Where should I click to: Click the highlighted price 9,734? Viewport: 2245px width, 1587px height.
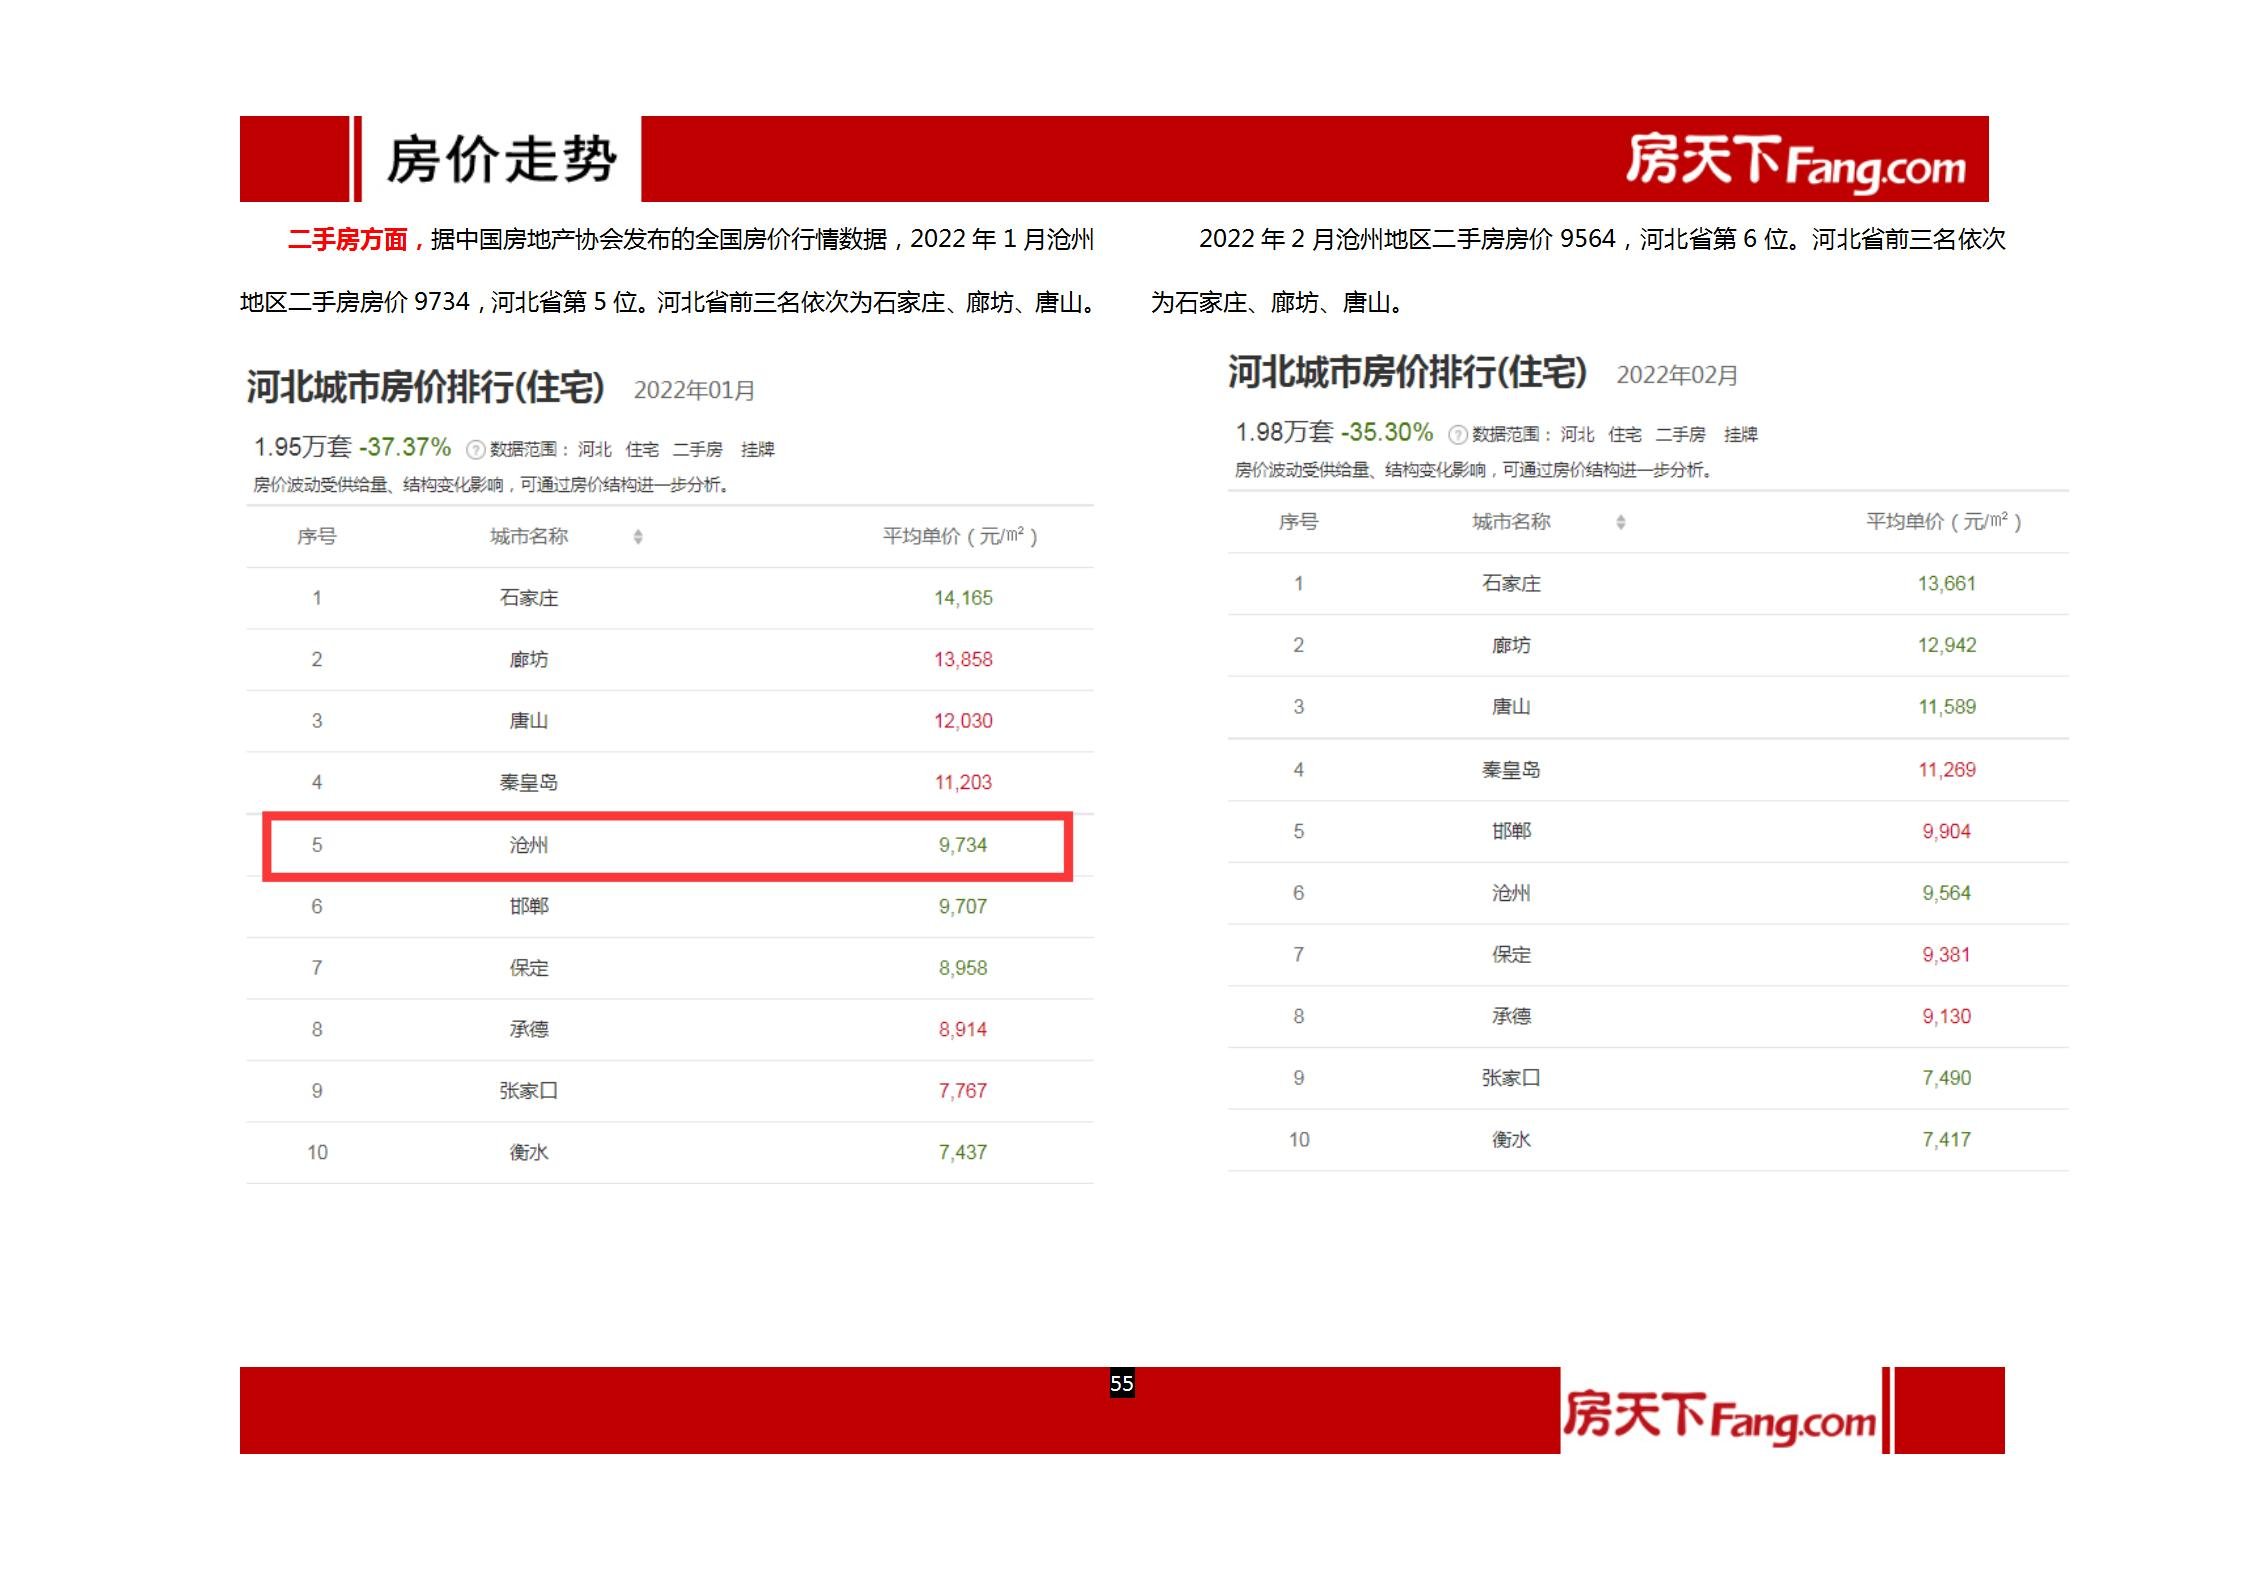pyautogui.click(x=963, y=845)
